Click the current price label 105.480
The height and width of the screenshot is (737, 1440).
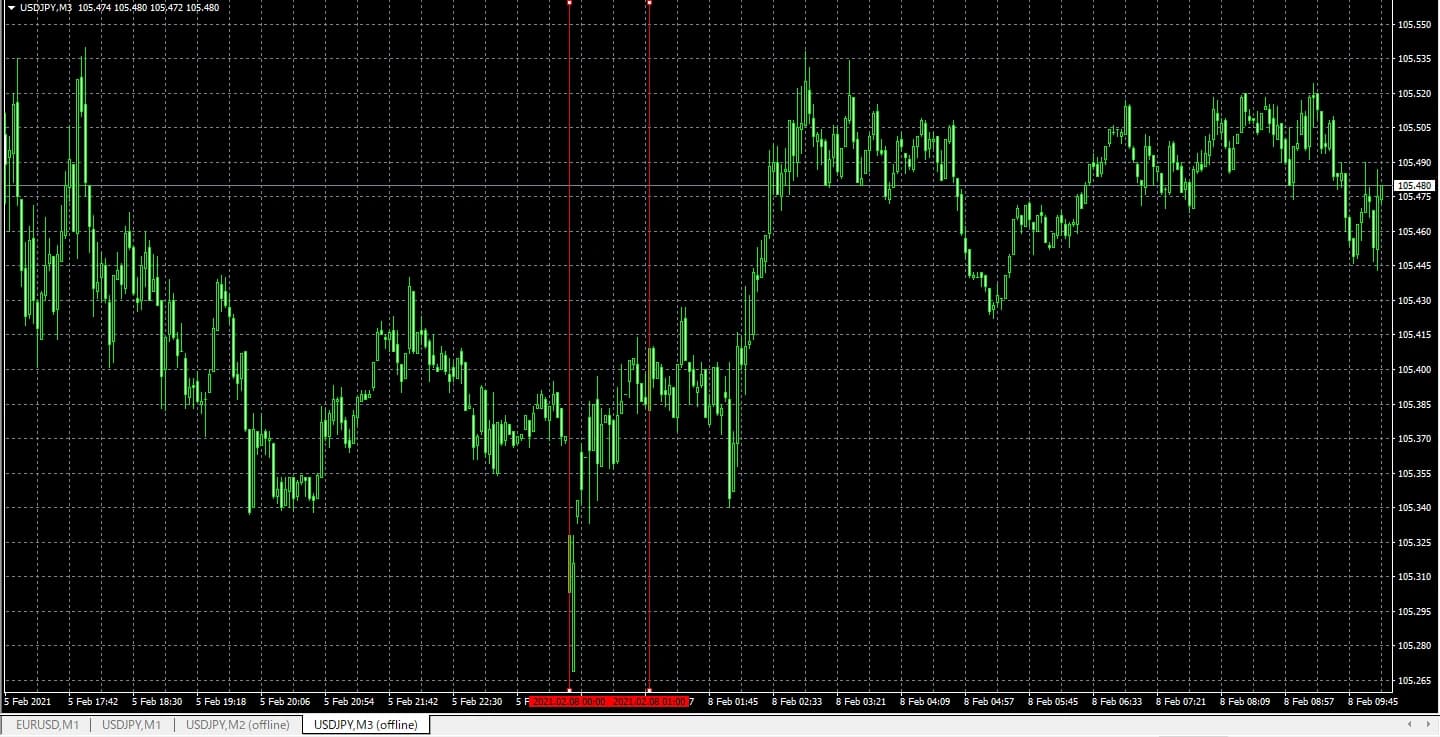click(1414, 185)
